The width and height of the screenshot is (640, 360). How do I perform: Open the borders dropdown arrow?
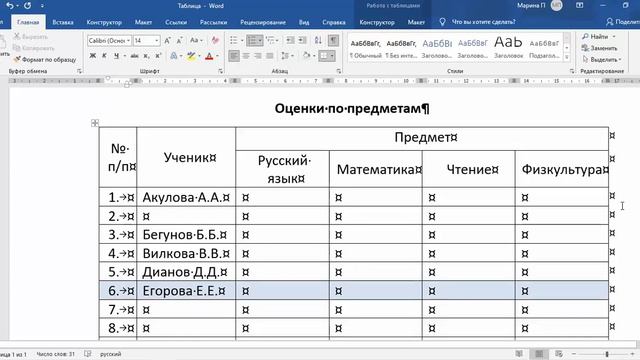click(332, 56)
